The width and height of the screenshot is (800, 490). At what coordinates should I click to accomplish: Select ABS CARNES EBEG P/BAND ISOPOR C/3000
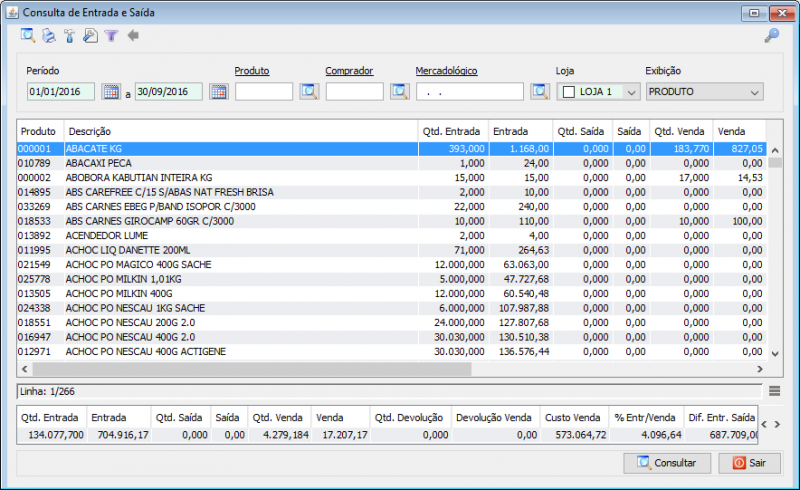coord(391,207)
